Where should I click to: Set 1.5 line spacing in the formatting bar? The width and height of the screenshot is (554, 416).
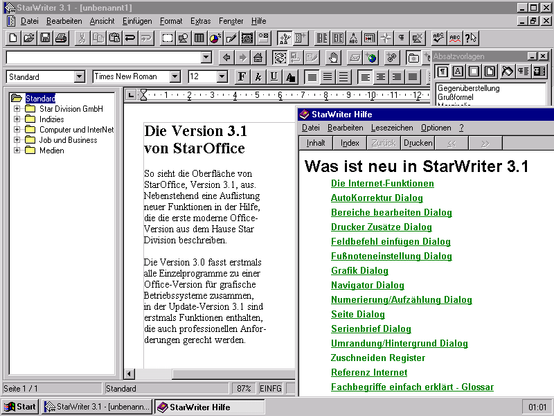328,77
